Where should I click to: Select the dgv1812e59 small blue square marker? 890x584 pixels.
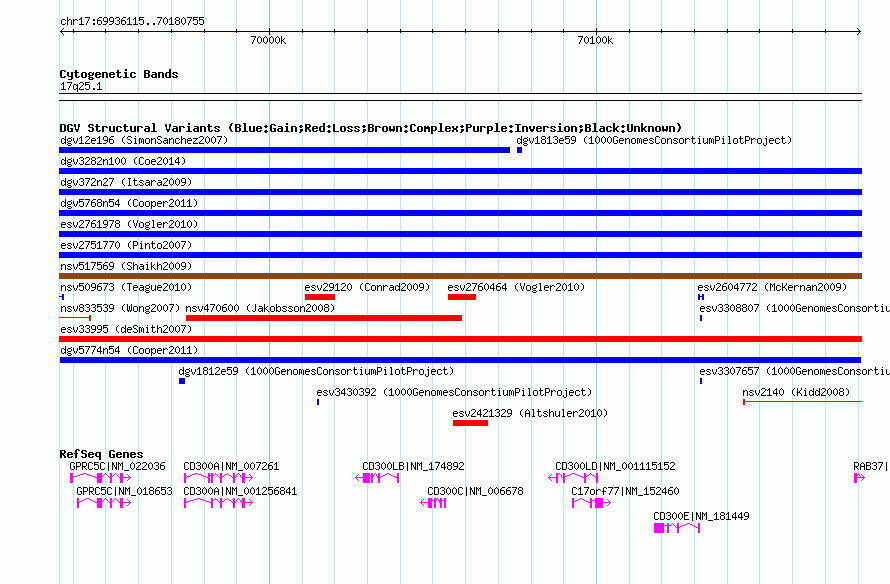[182, 381]
